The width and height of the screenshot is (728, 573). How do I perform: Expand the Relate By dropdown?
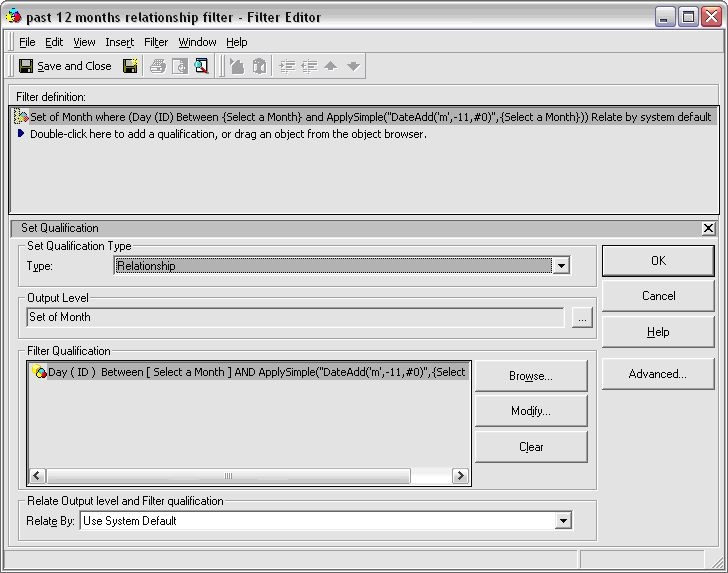[563, 521]
